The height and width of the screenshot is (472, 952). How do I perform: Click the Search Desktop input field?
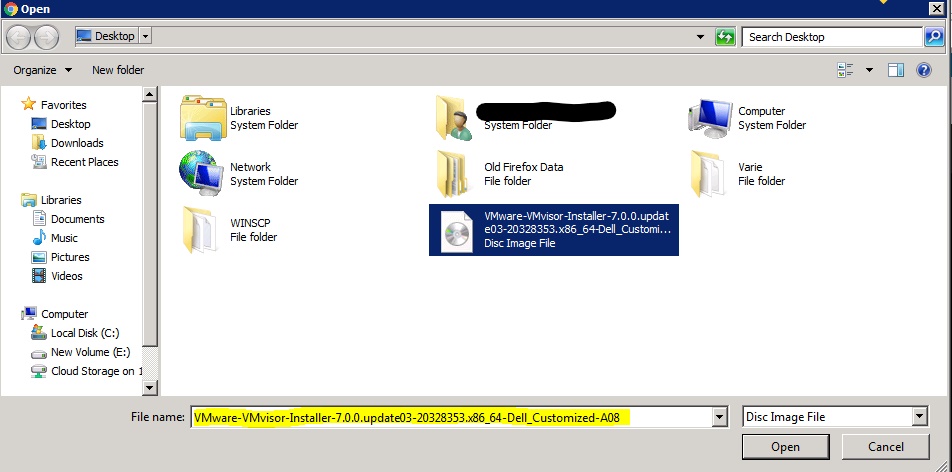[x=832, y=37]
